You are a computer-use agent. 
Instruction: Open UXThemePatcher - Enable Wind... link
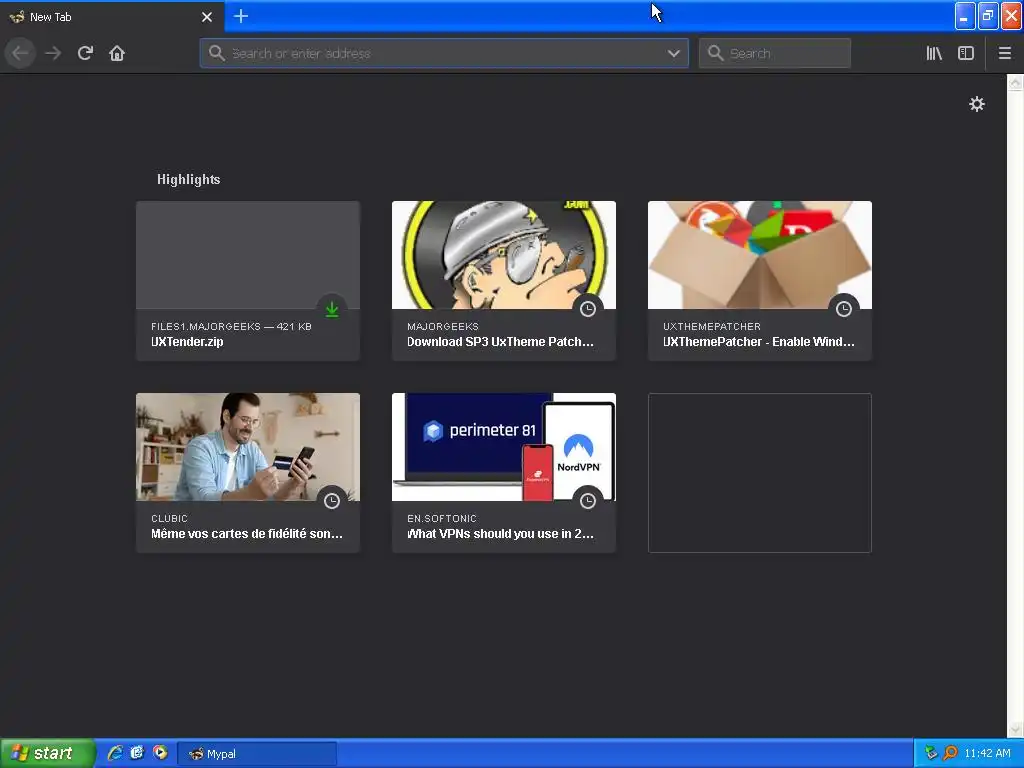click(x=759, y=342)
